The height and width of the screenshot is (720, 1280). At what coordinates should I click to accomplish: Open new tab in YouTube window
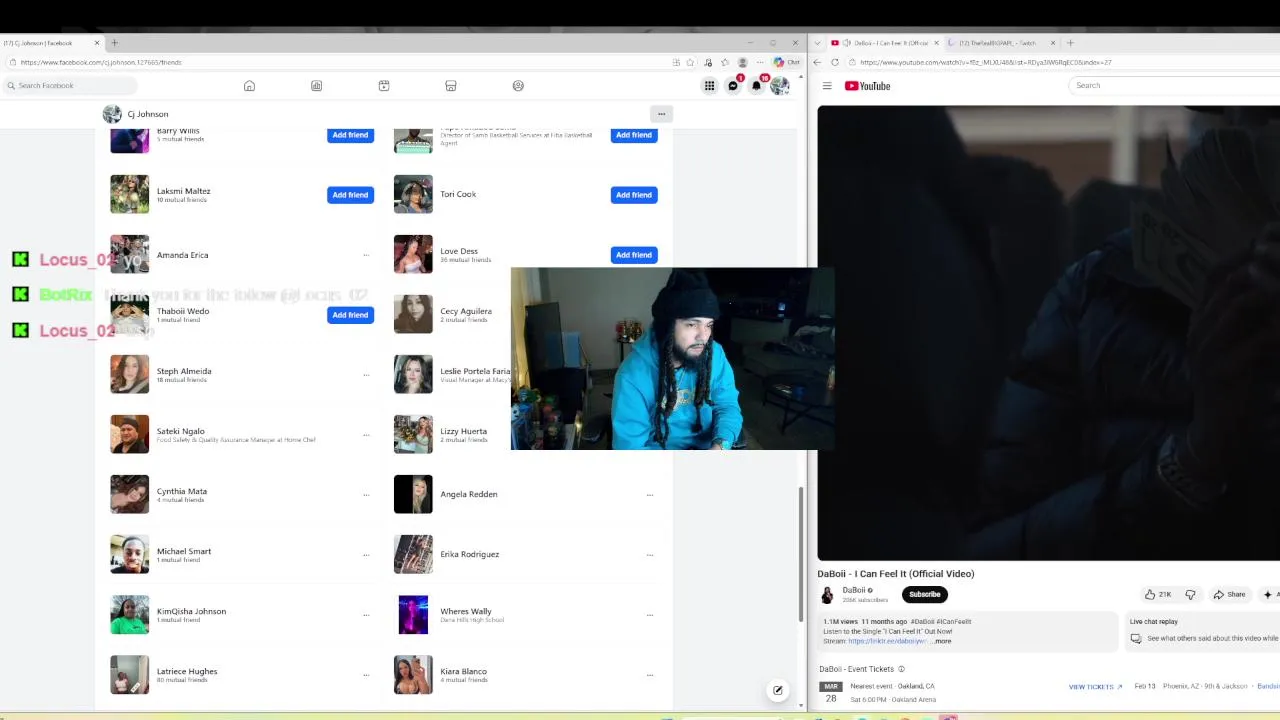pyautogui.click(x=1070, y=43)
